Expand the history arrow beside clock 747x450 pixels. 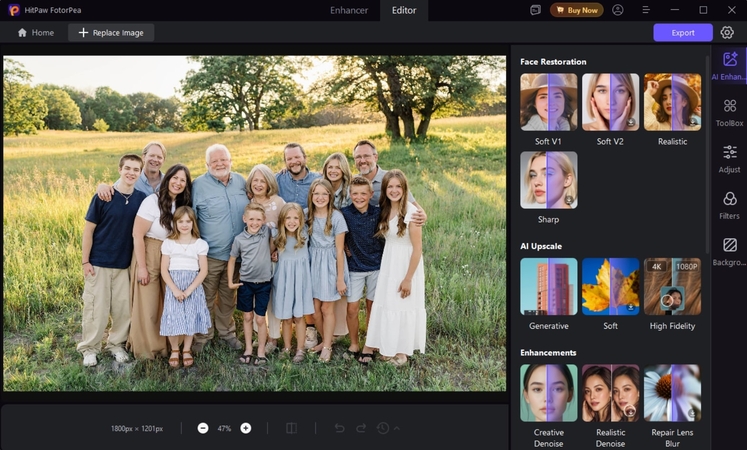click(396, 428)
